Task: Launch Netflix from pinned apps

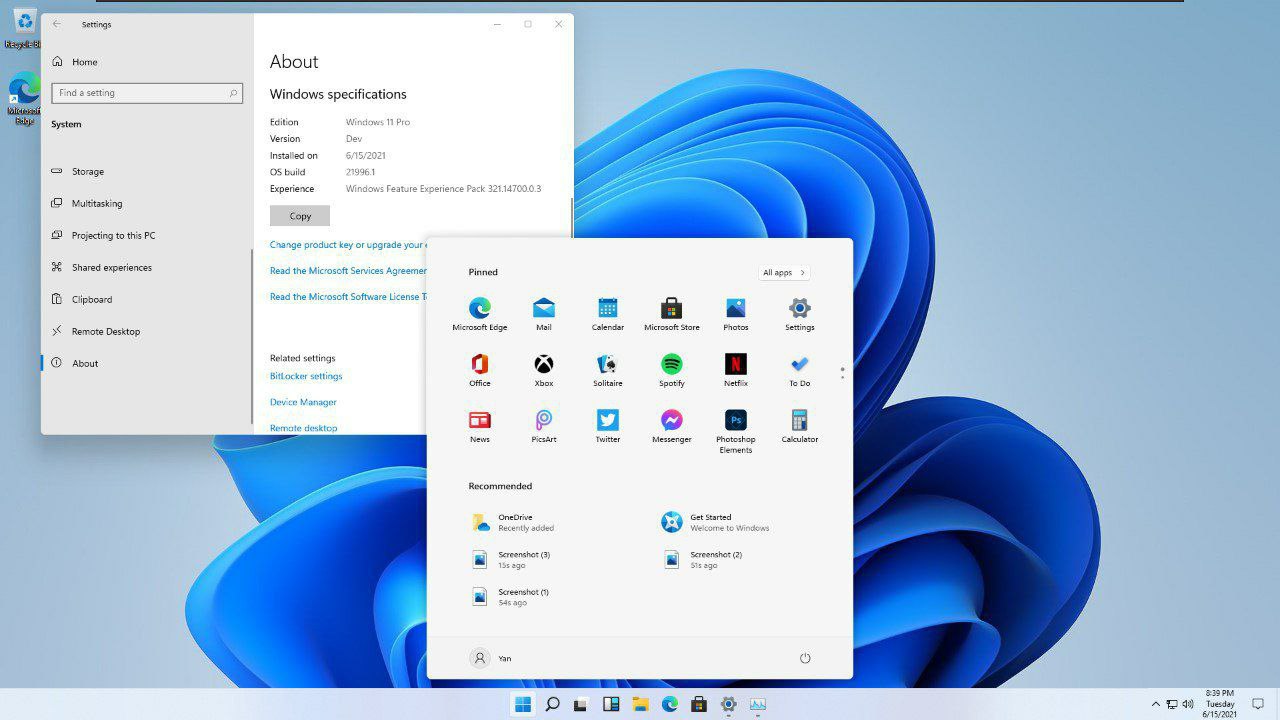Action: pyautogui.click(x=736, y=370)
